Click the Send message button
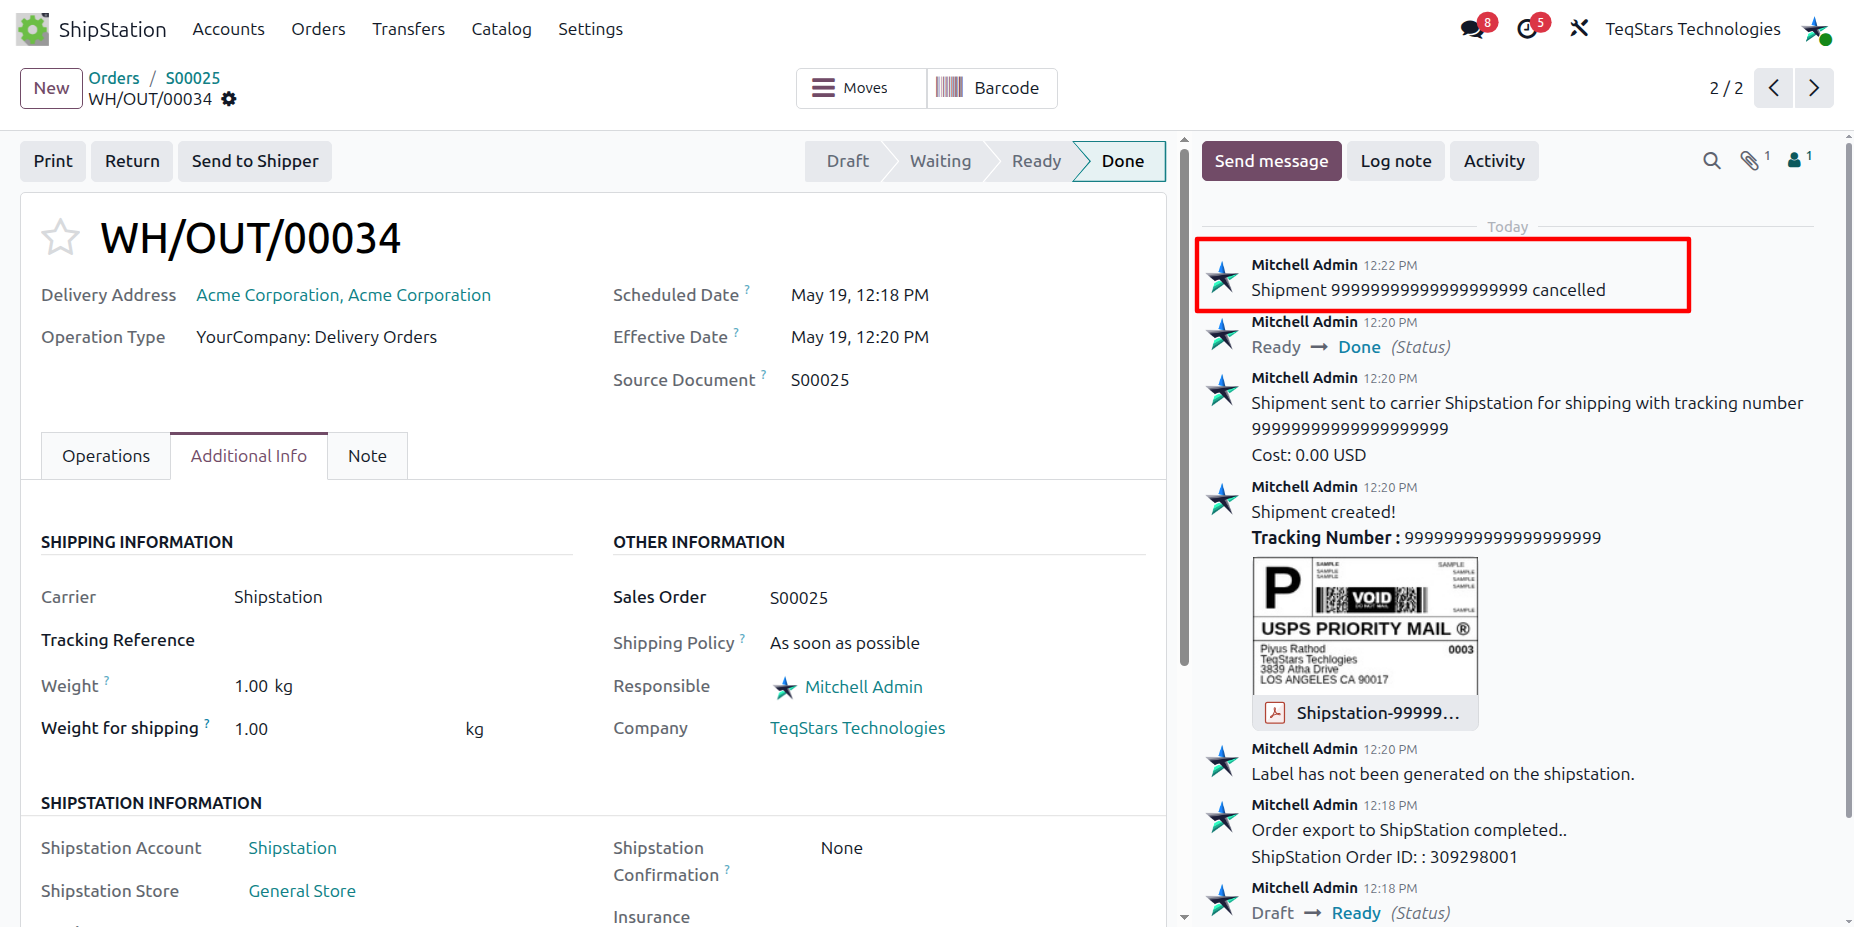The width and height of the screenshot is (1854, 927). pyautogui.click(x=1271, y=161)
